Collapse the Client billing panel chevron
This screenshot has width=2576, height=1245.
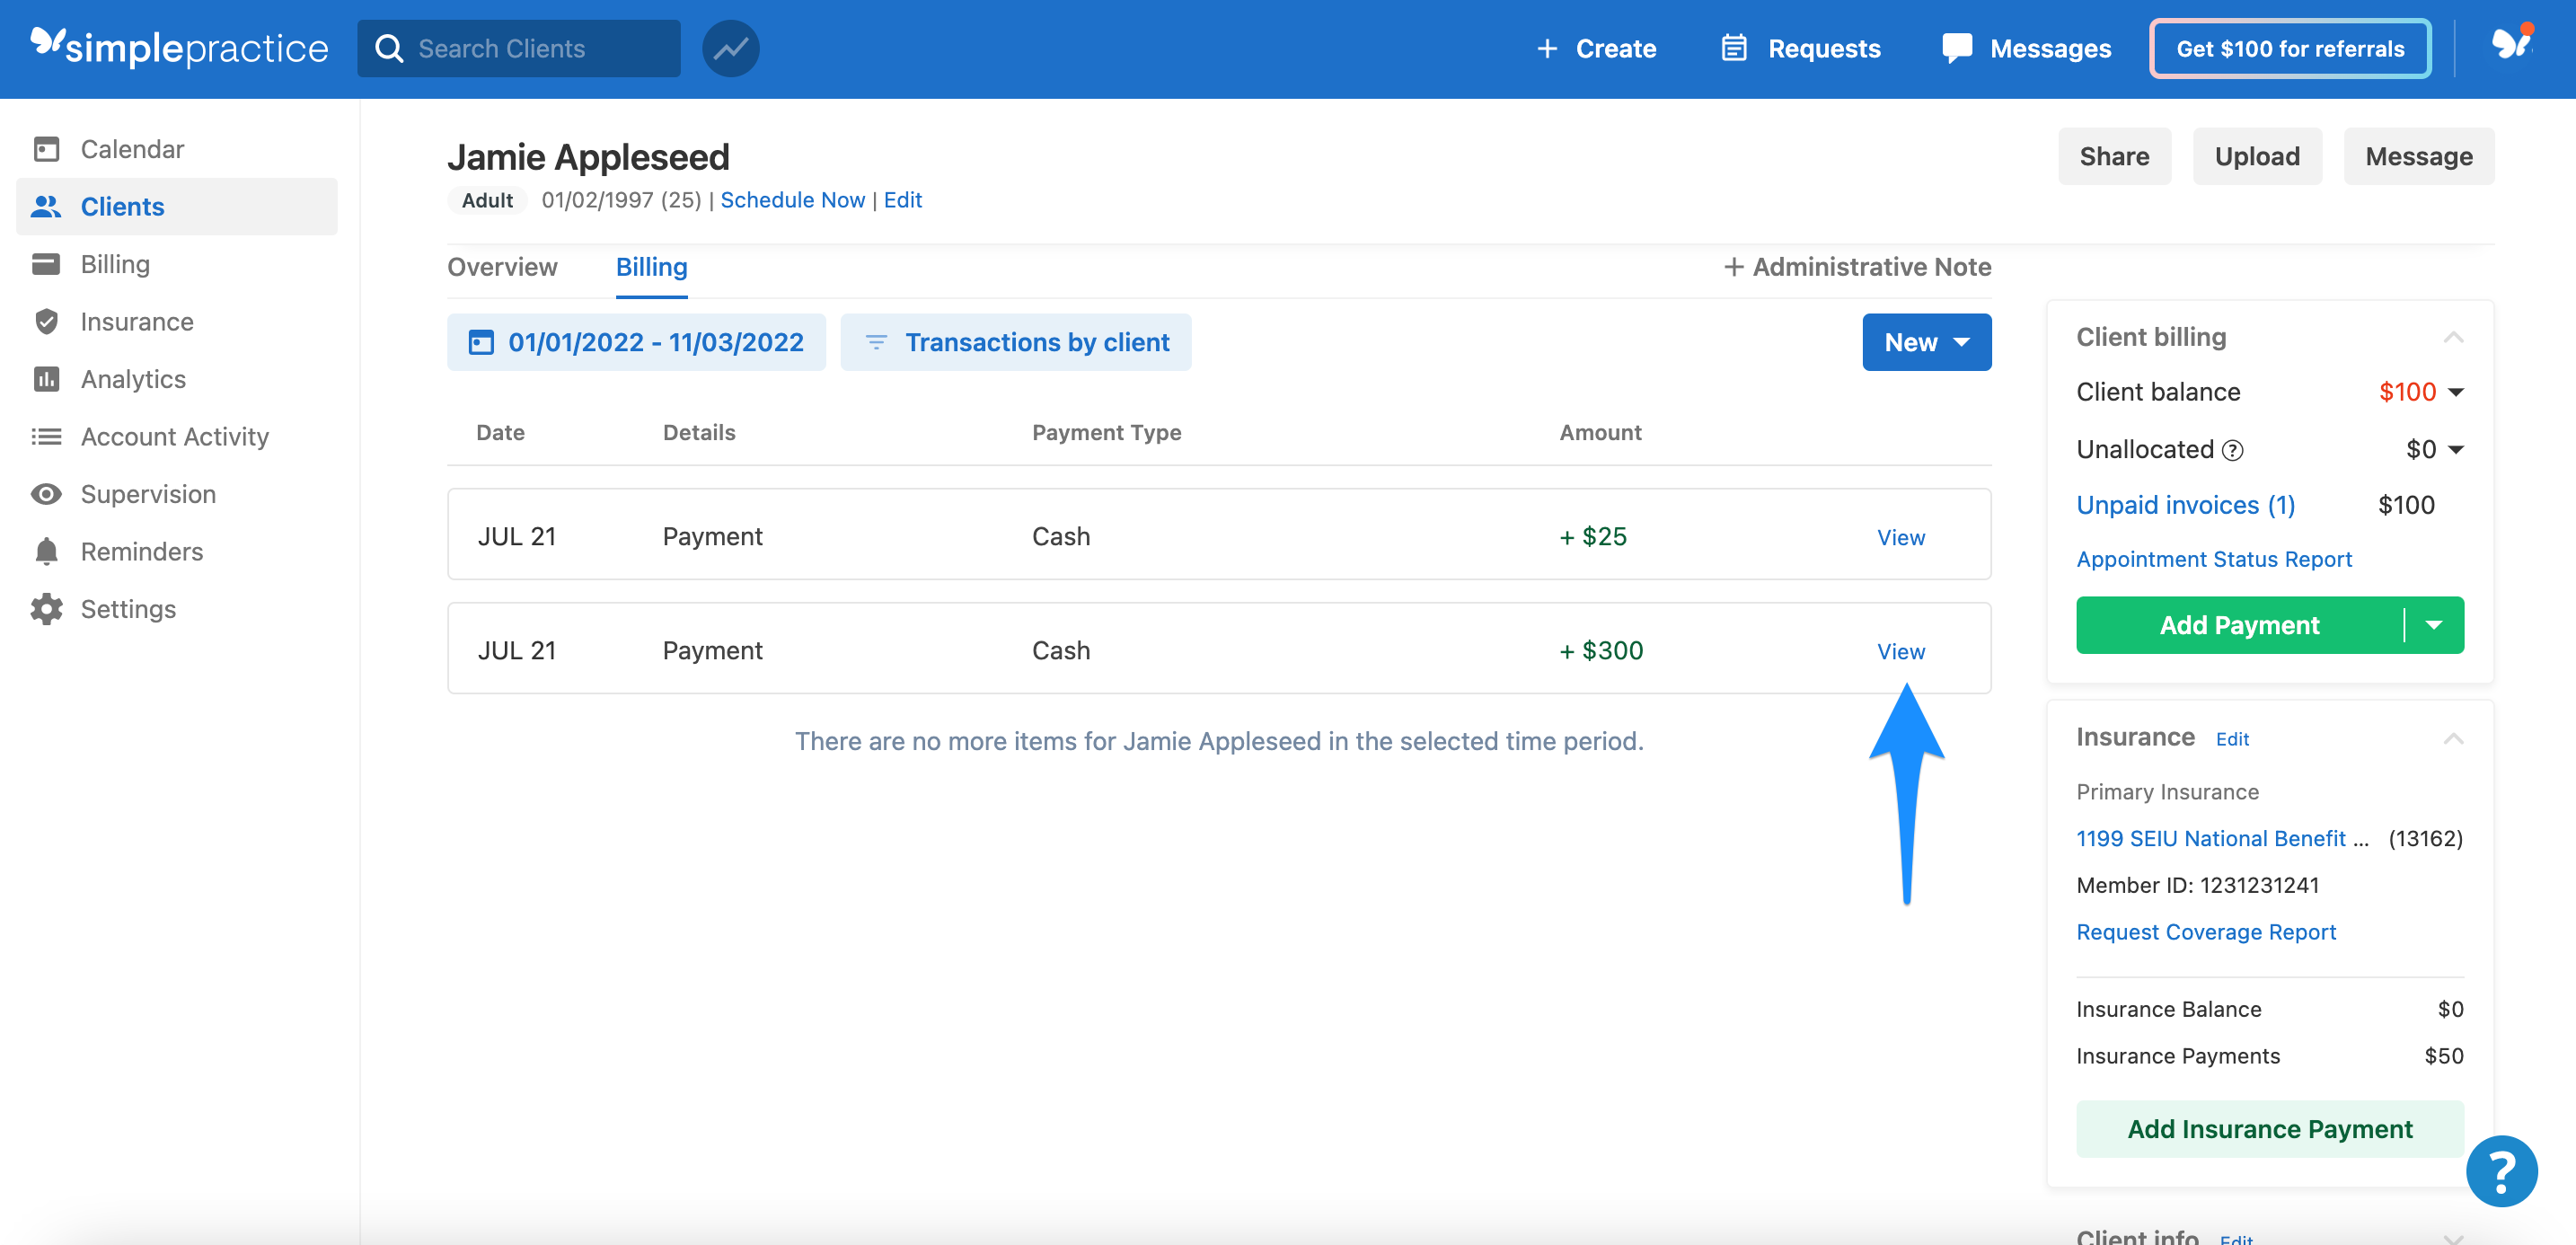[x=2453, y=337]
